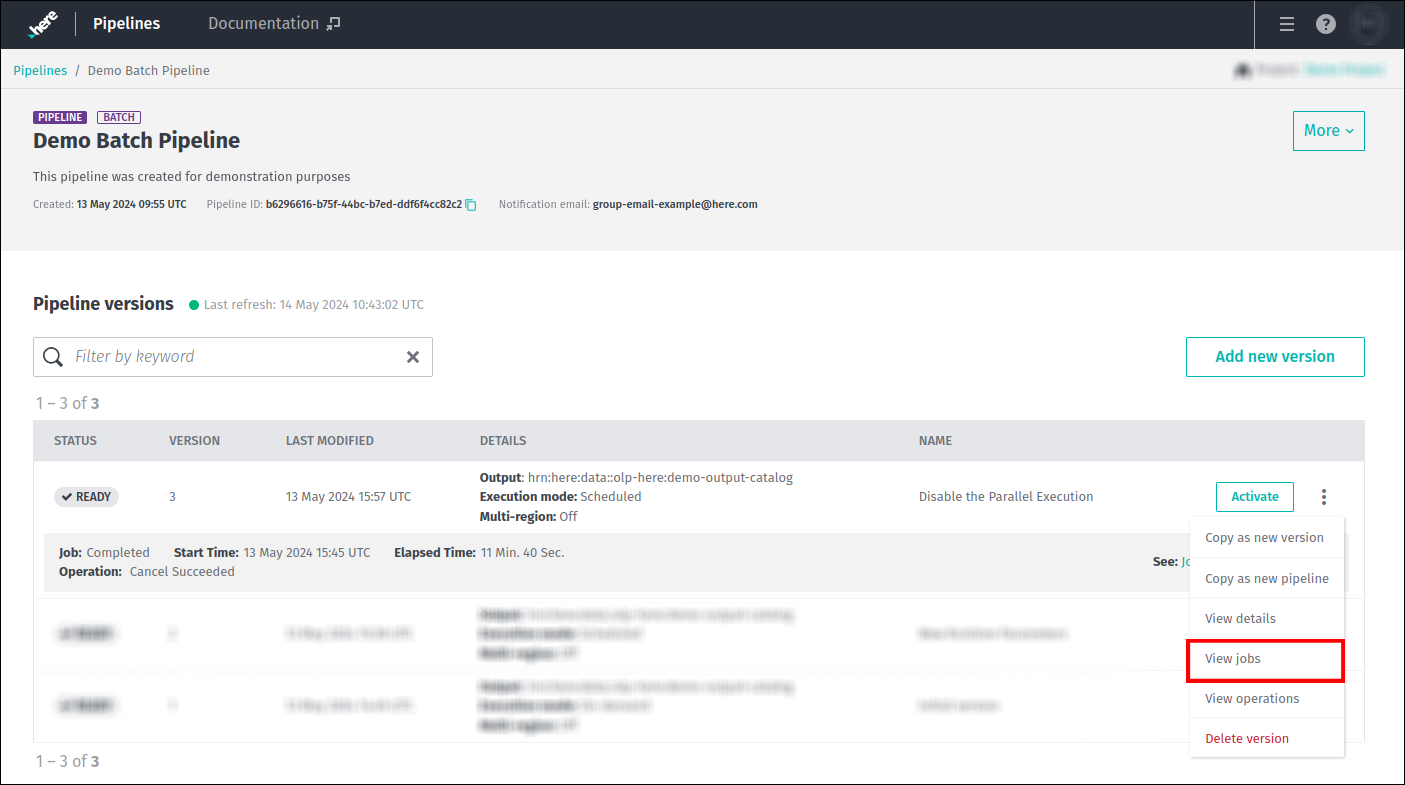Click the last refresh indicator dot
The height and width of the screenshot is (785, 1405).
194,305
